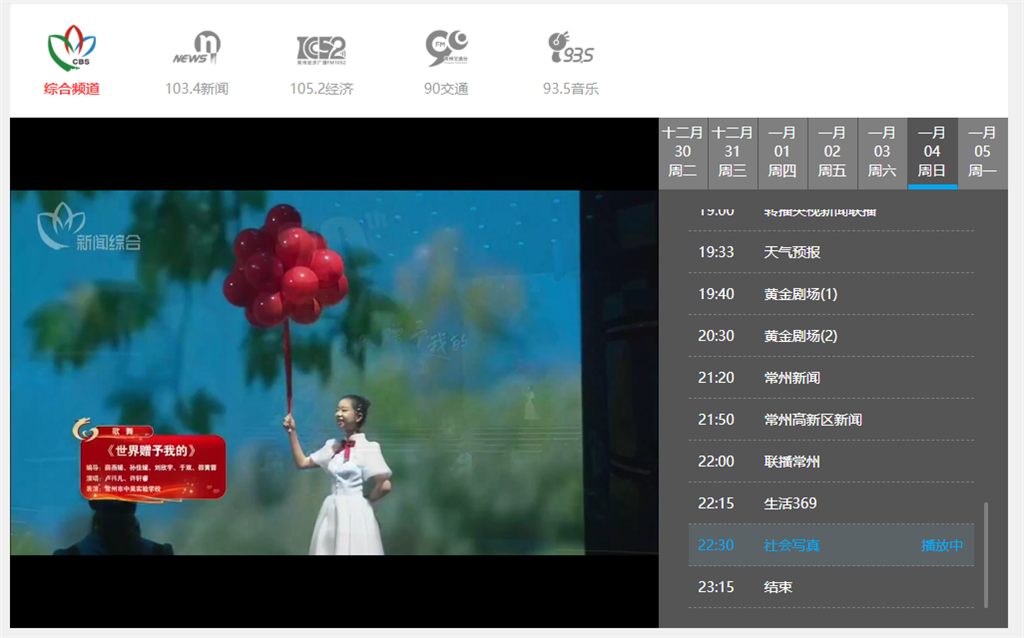Click the 综合频道 text label

pos(72,89)
